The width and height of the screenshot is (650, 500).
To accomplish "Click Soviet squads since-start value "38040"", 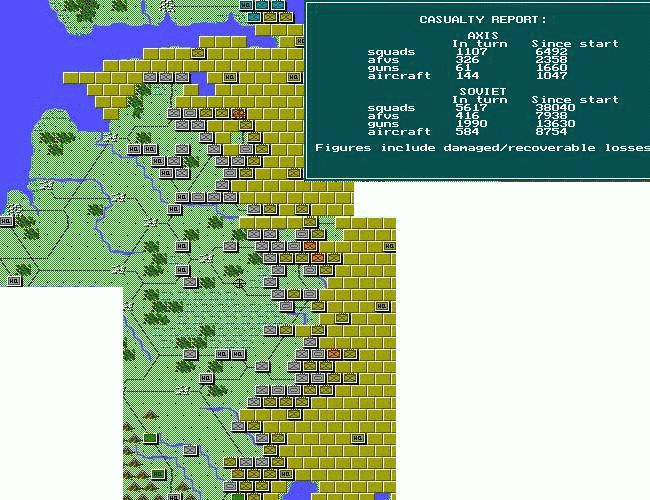I will pyautogui.click(x=555, y=108).
